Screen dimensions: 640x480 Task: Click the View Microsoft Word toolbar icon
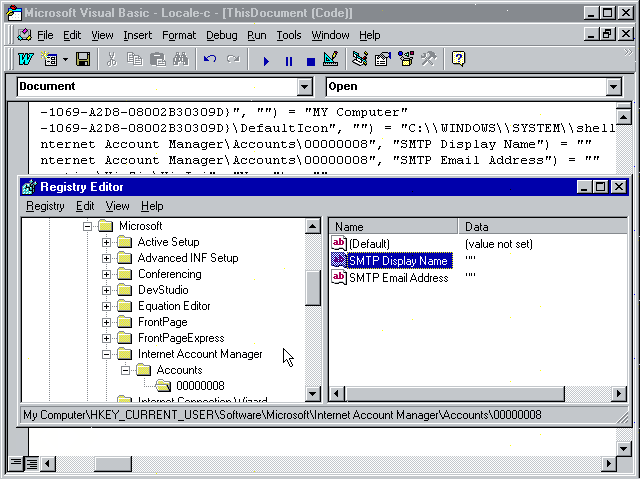click(x=25, y=60)
